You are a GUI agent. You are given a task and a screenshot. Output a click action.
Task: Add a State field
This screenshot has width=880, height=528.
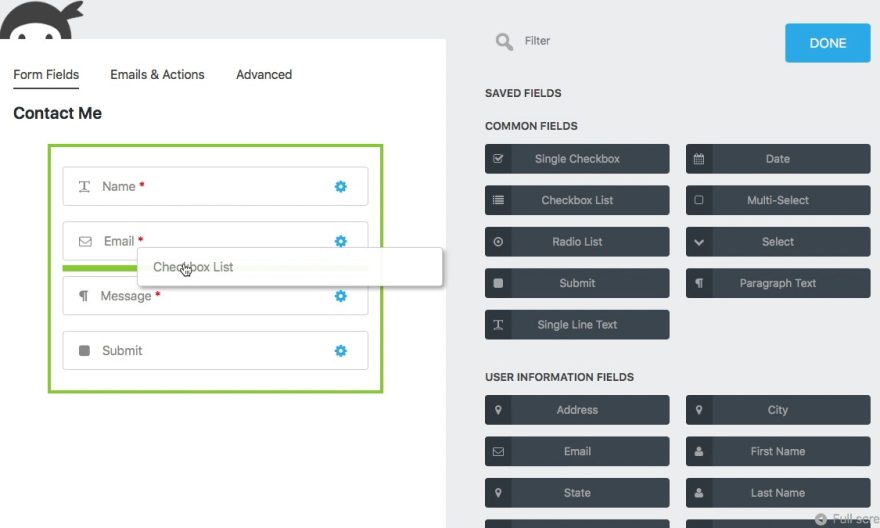(x=577, y=493)
